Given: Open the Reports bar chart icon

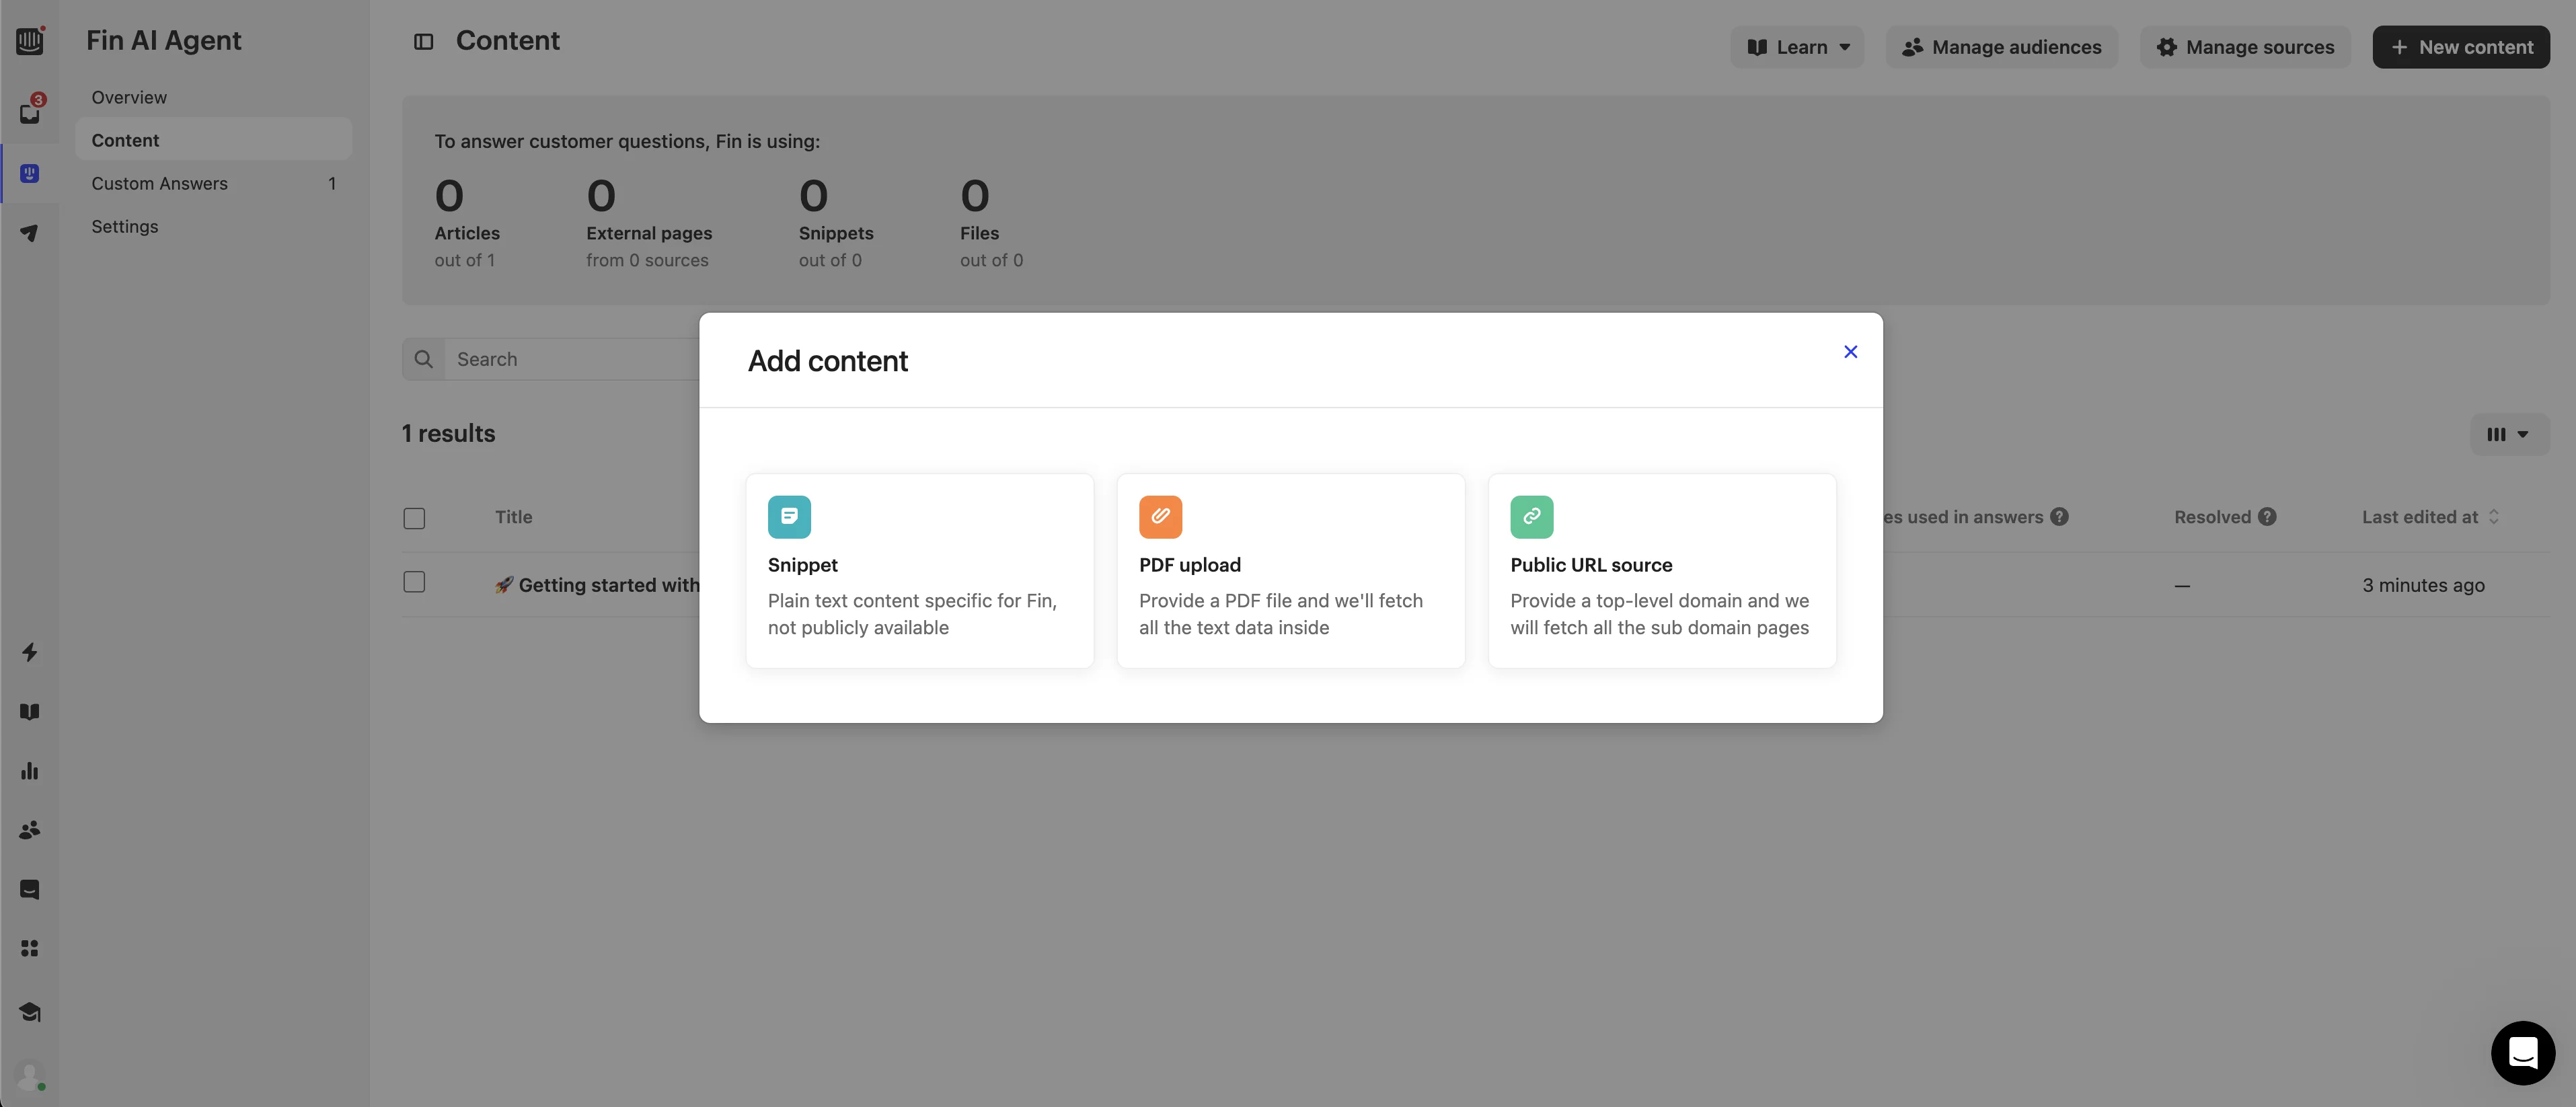Looking at the screenshot, I should click(x=30, y=771).
